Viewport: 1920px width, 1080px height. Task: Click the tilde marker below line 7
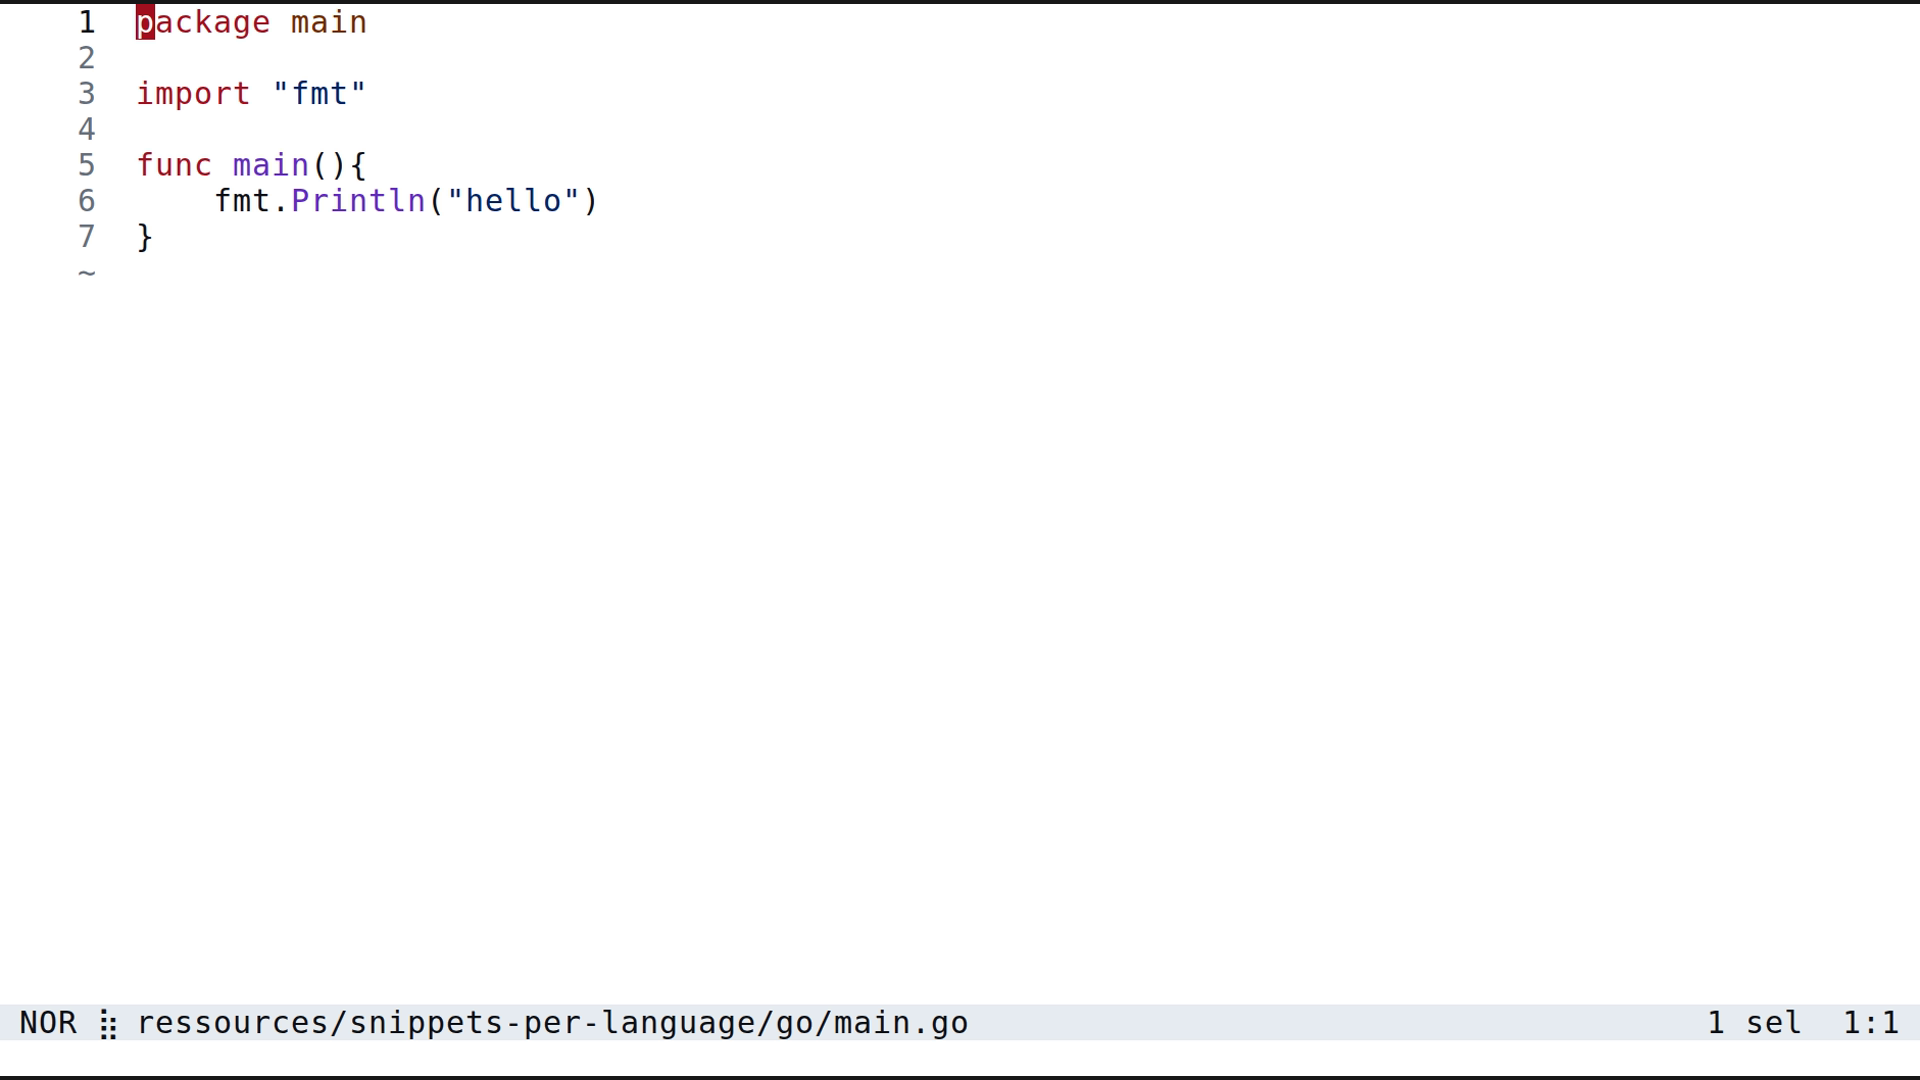pos(87,272)
